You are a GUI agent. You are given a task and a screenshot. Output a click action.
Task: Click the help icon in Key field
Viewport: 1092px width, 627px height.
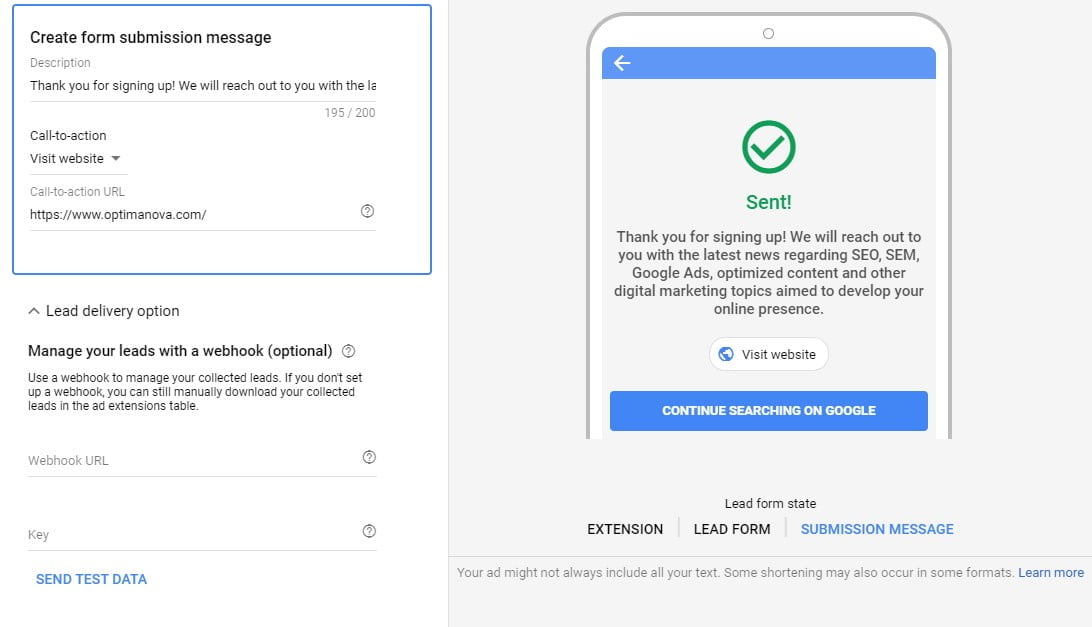(x=369, y=531)
